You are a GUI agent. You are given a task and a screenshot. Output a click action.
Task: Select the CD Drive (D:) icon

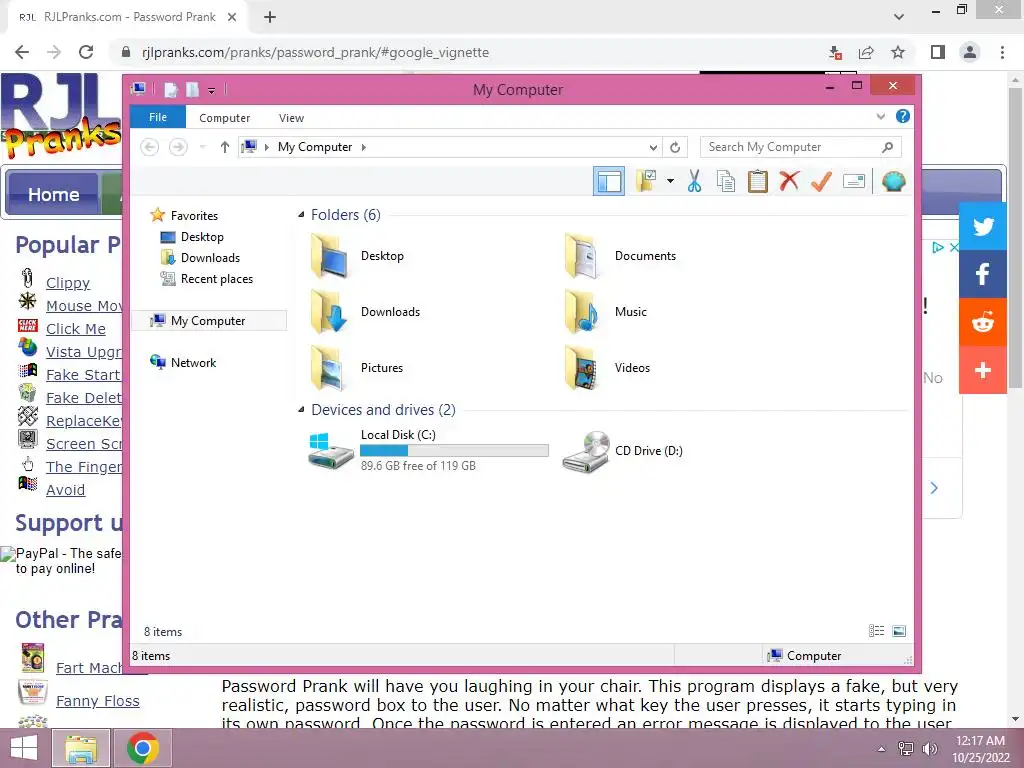(586, 451)
